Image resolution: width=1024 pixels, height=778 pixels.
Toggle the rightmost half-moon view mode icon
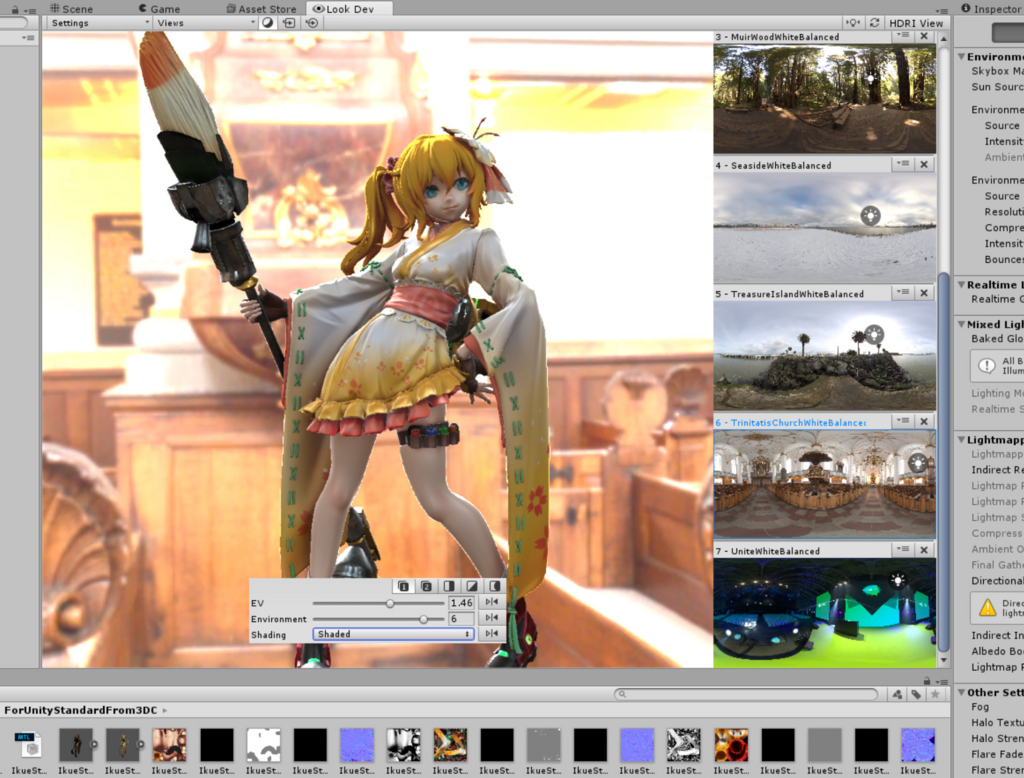pos(495,586)
